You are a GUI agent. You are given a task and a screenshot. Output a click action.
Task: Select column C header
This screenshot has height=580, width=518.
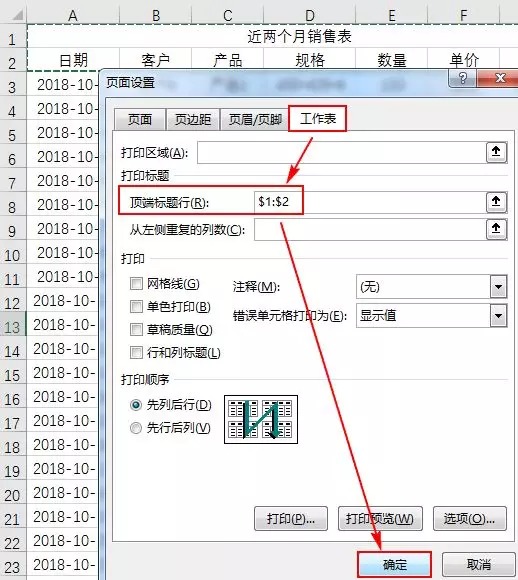(228, 16)
